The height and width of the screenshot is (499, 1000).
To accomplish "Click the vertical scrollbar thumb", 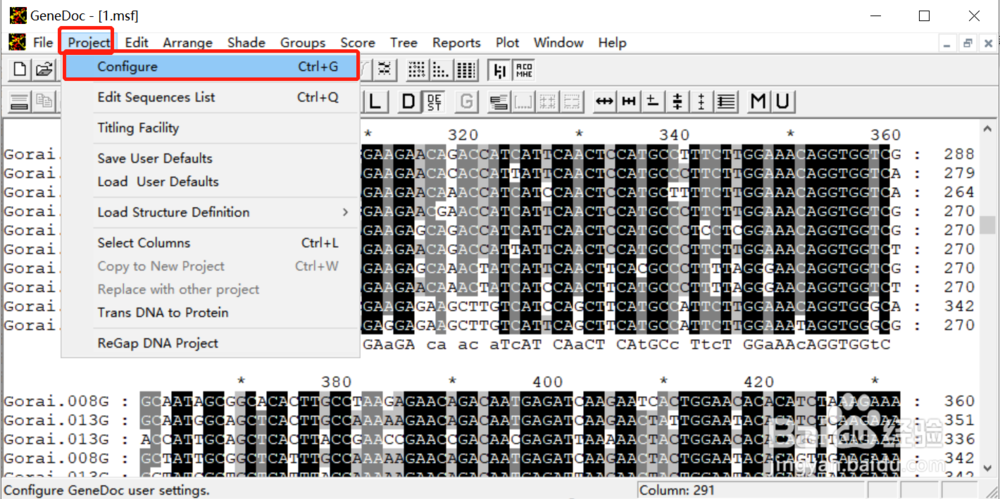I will (988, 225).
